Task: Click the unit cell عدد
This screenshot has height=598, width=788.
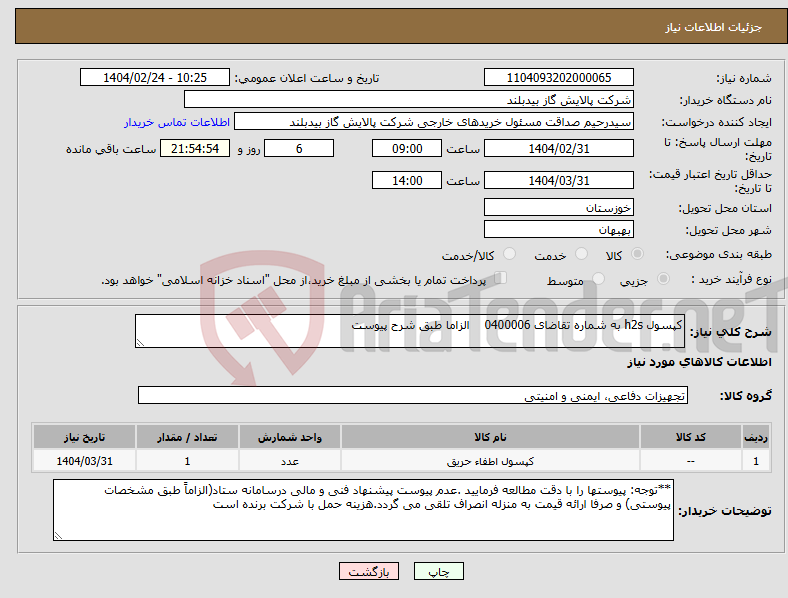Action: coord(289,461)
